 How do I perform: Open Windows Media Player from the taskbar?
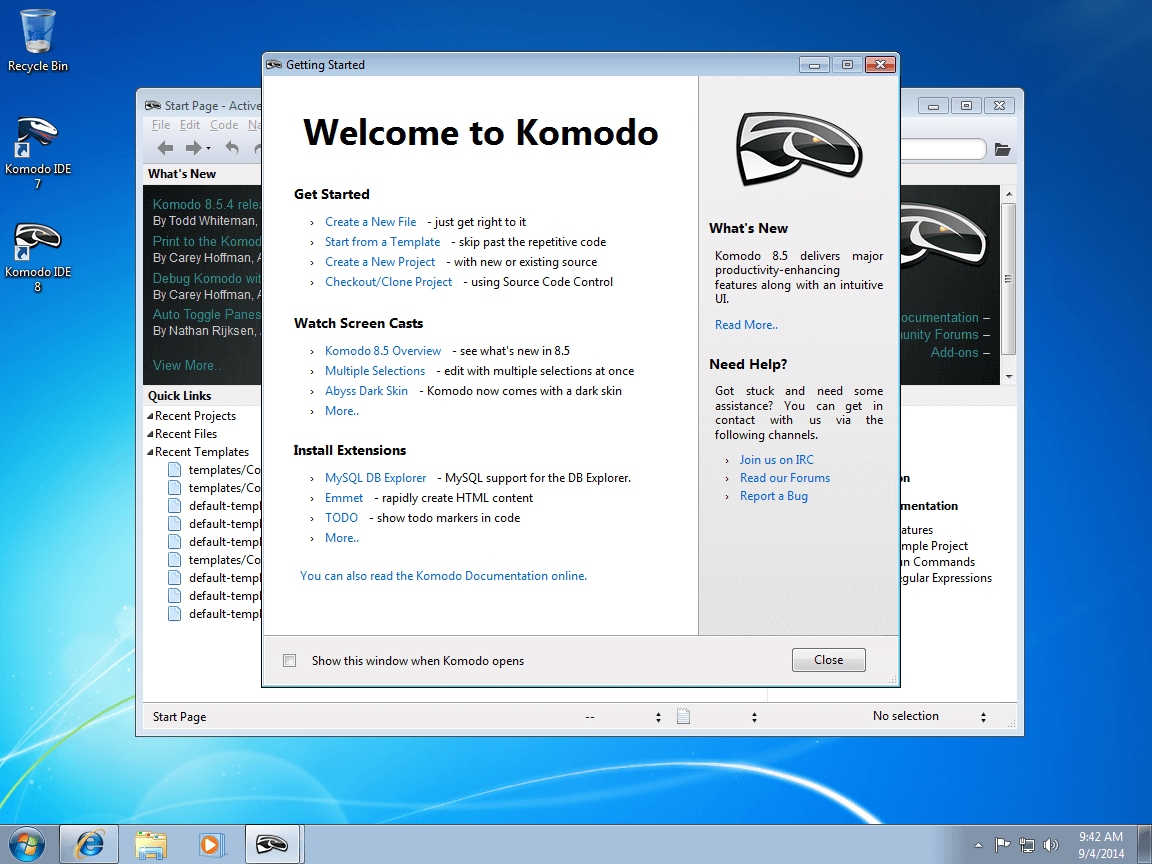[212, 845]
